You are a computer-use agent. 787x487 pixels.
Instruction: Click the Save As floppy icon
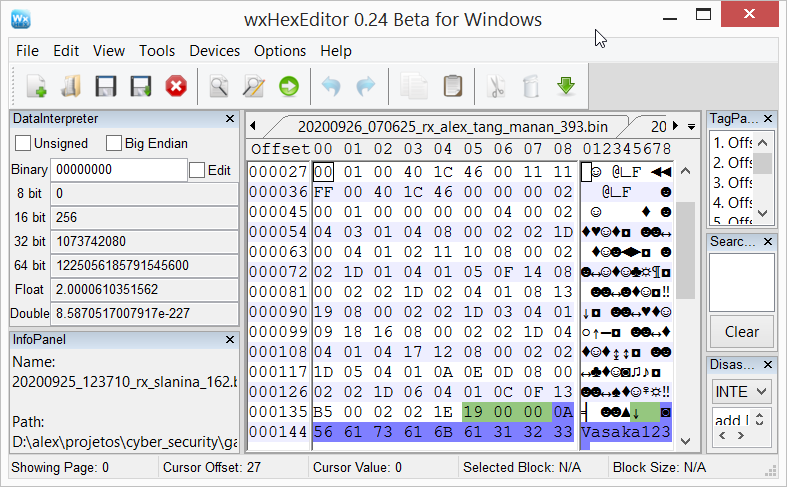pos(141,86)
